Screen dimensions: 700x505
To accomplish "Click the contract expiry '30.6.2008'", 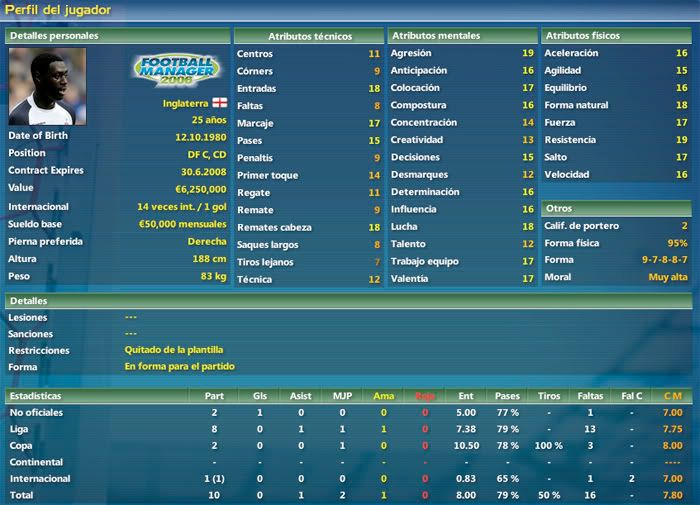I will pos(204,172).
